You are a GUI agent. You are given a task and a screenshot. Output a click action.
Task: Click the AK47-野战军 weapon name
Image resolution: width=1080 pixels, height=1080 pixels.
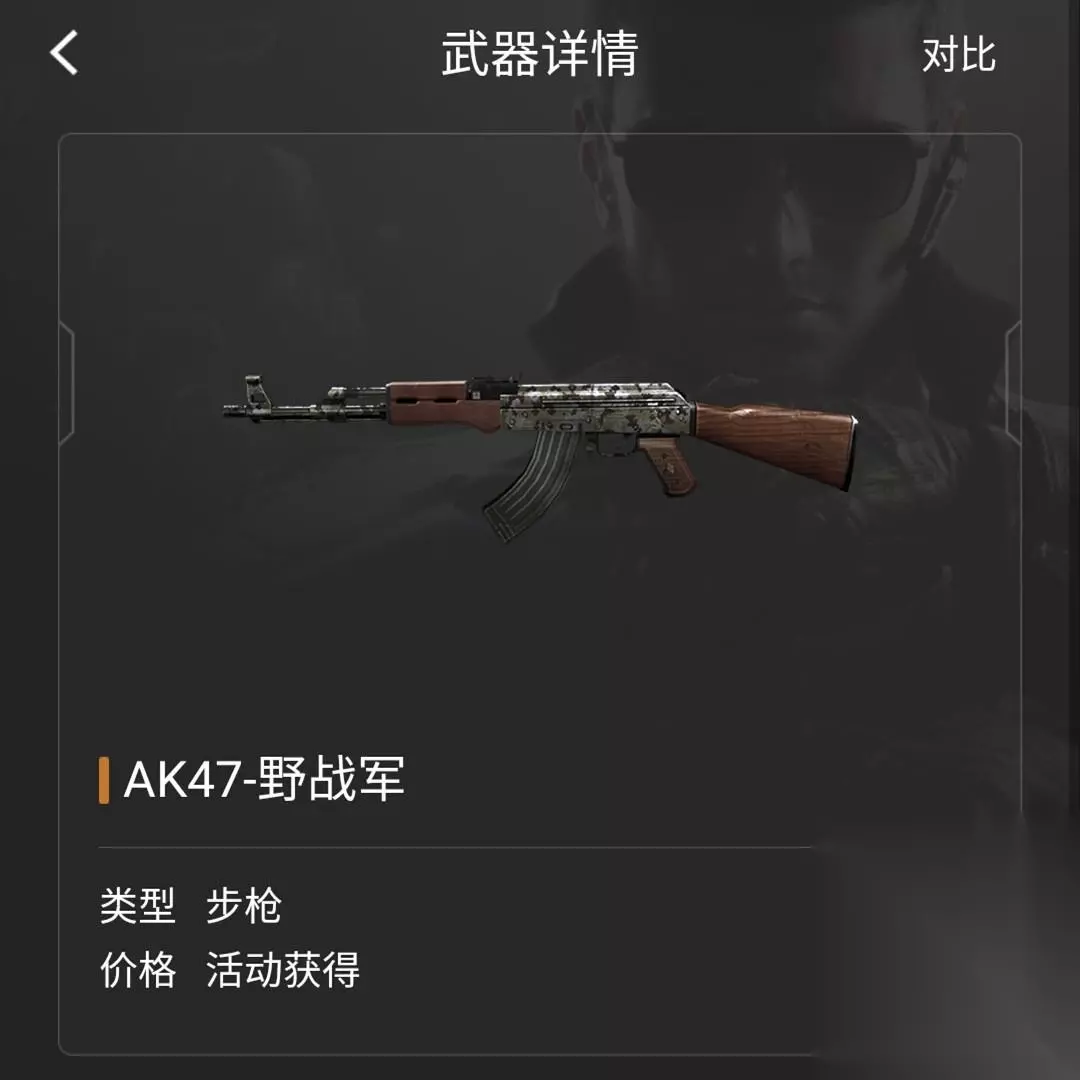(x=264, y=780)
